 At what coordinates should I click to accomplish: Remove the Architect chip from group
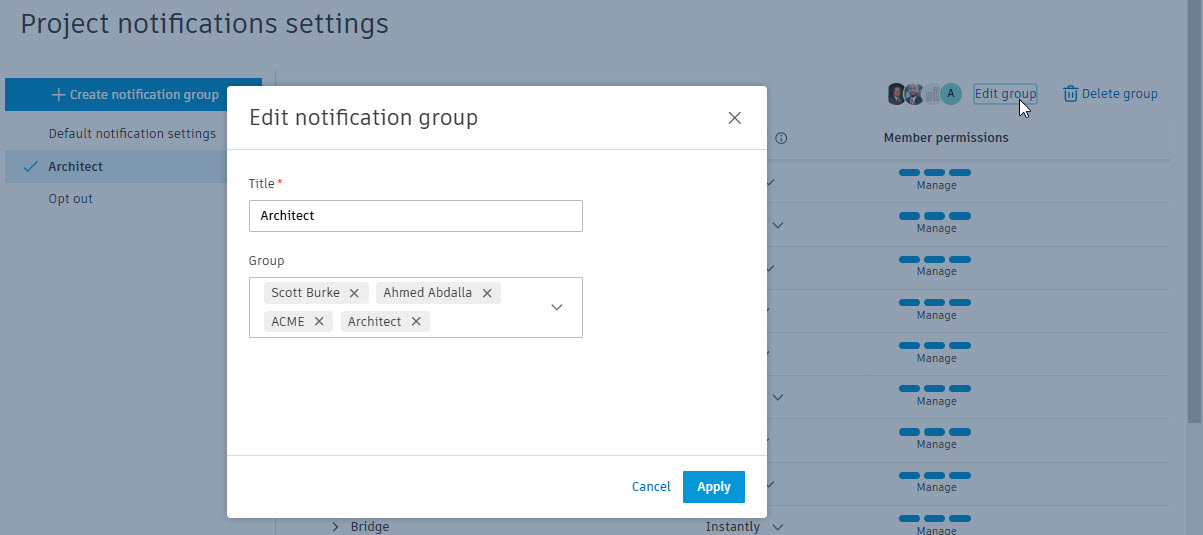click(x=416, y=321)
